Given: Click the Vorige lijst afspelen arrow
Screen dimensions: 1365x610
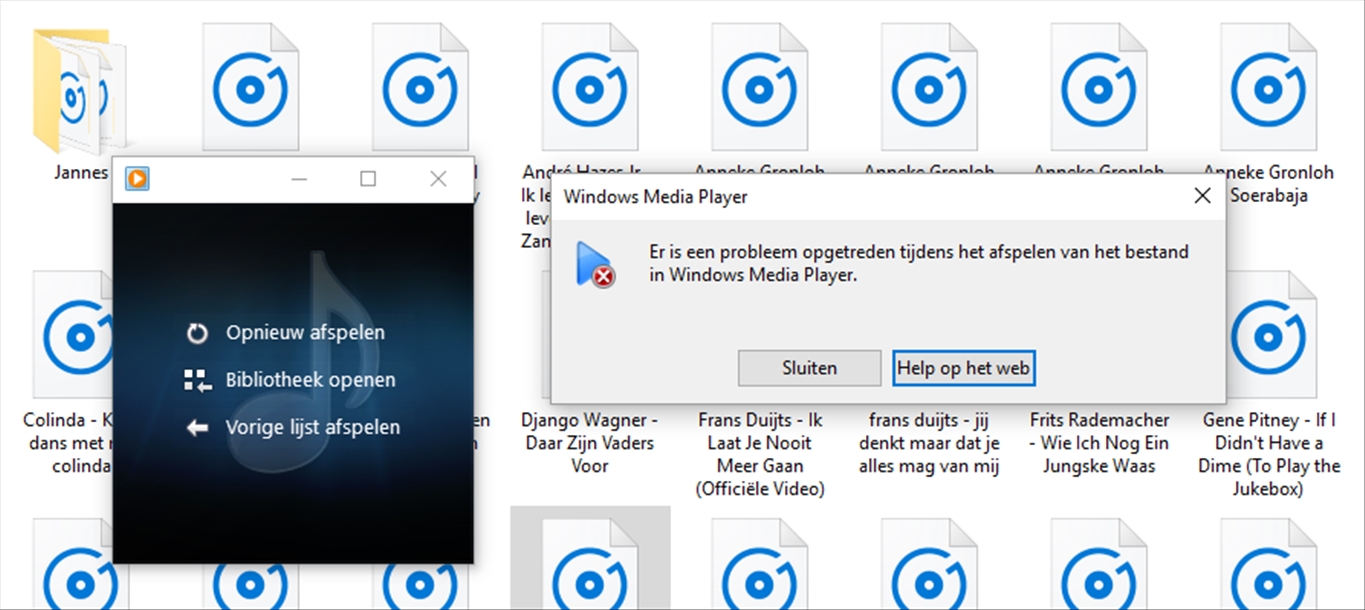Looking at the screenshot, I should tap(197, 427).
